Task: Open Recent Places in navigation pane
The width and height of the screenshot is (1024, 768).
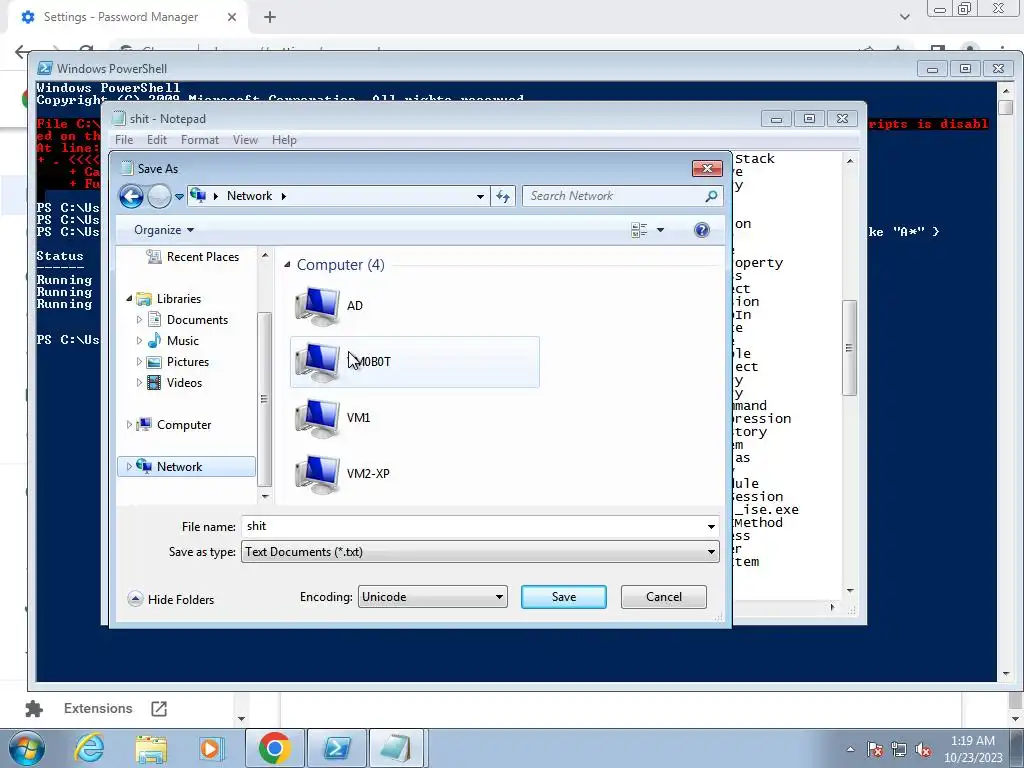Action: click(193, 257)
